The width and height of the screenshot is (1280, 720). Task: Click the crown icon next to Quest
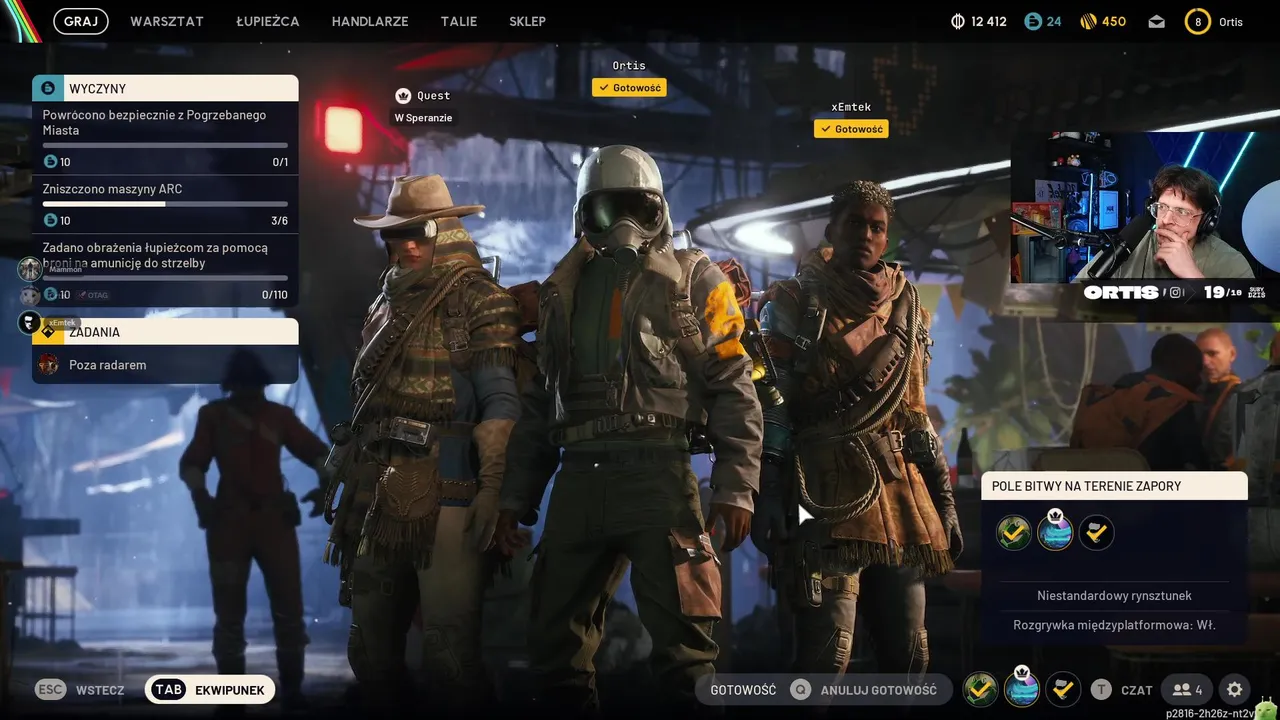[x=403, y=96]
